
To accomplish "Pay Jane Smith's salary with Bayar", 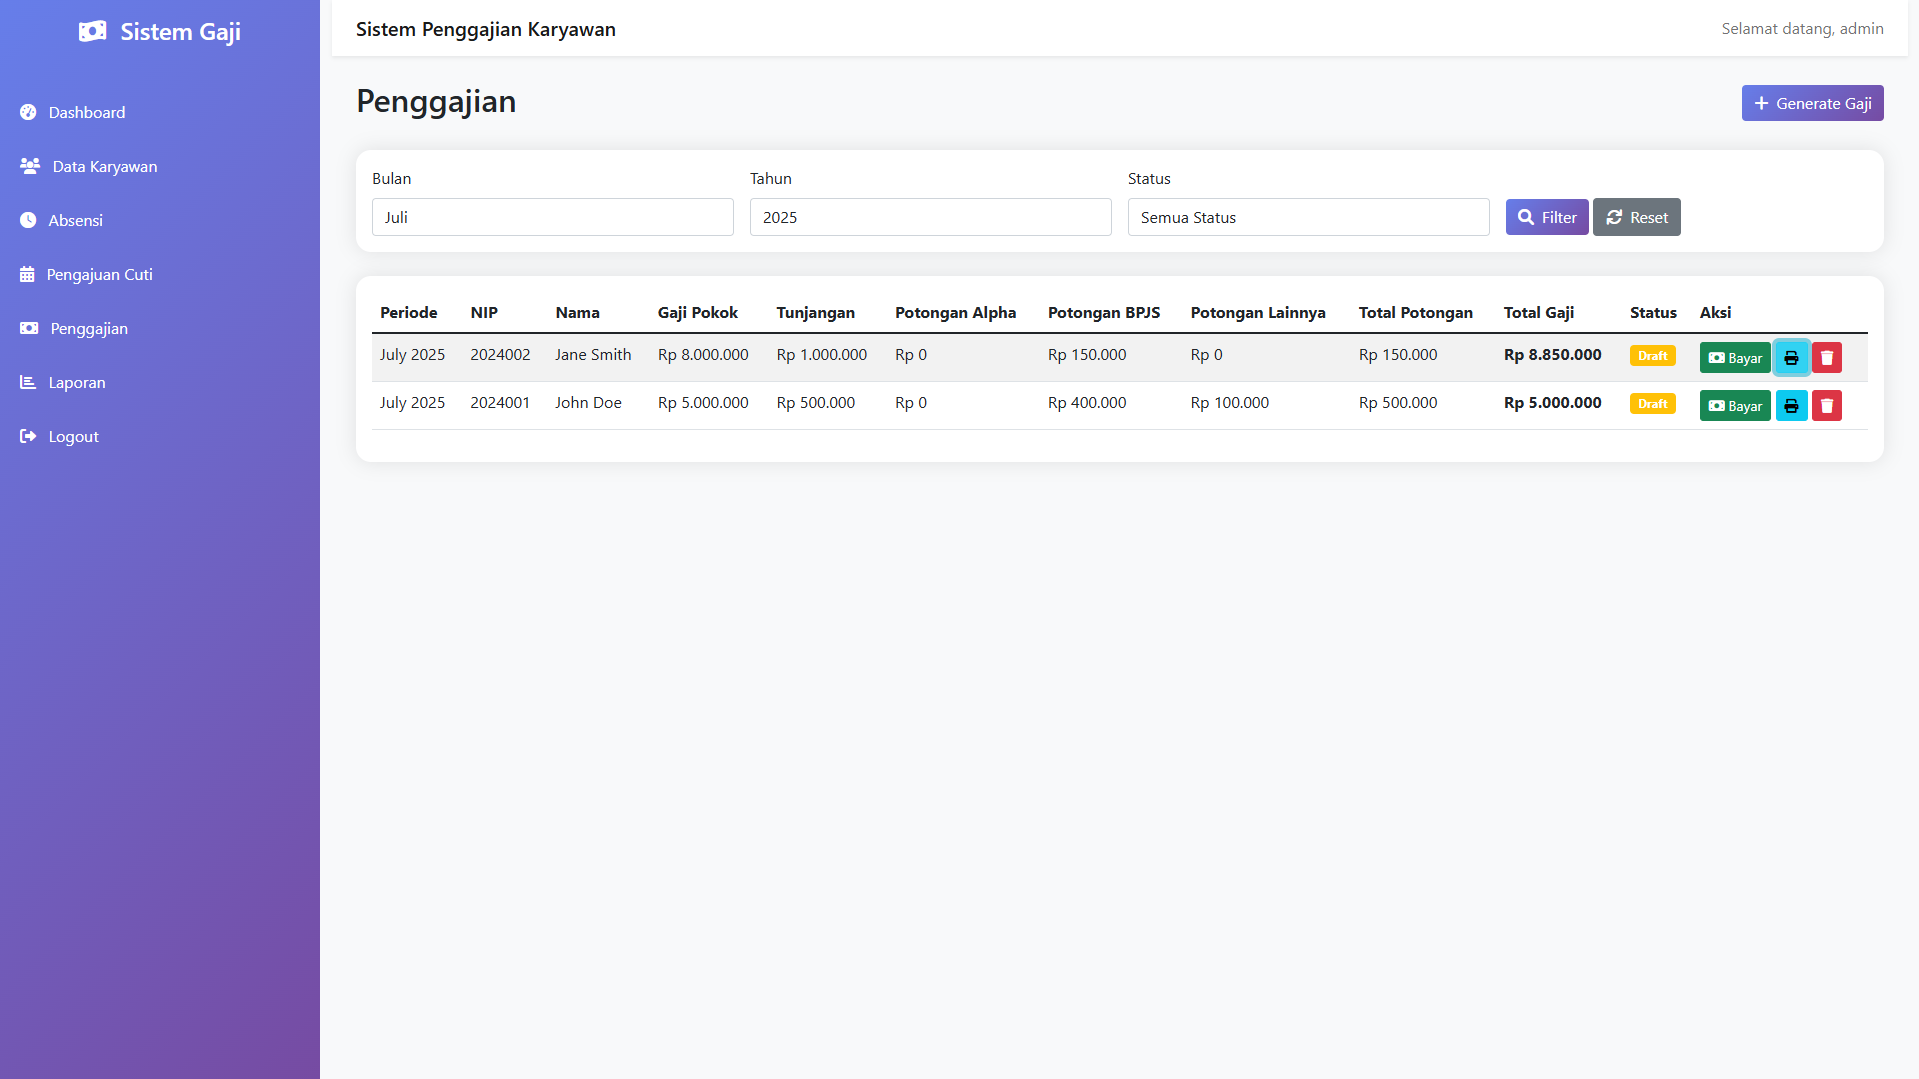I will (1734, 358).
